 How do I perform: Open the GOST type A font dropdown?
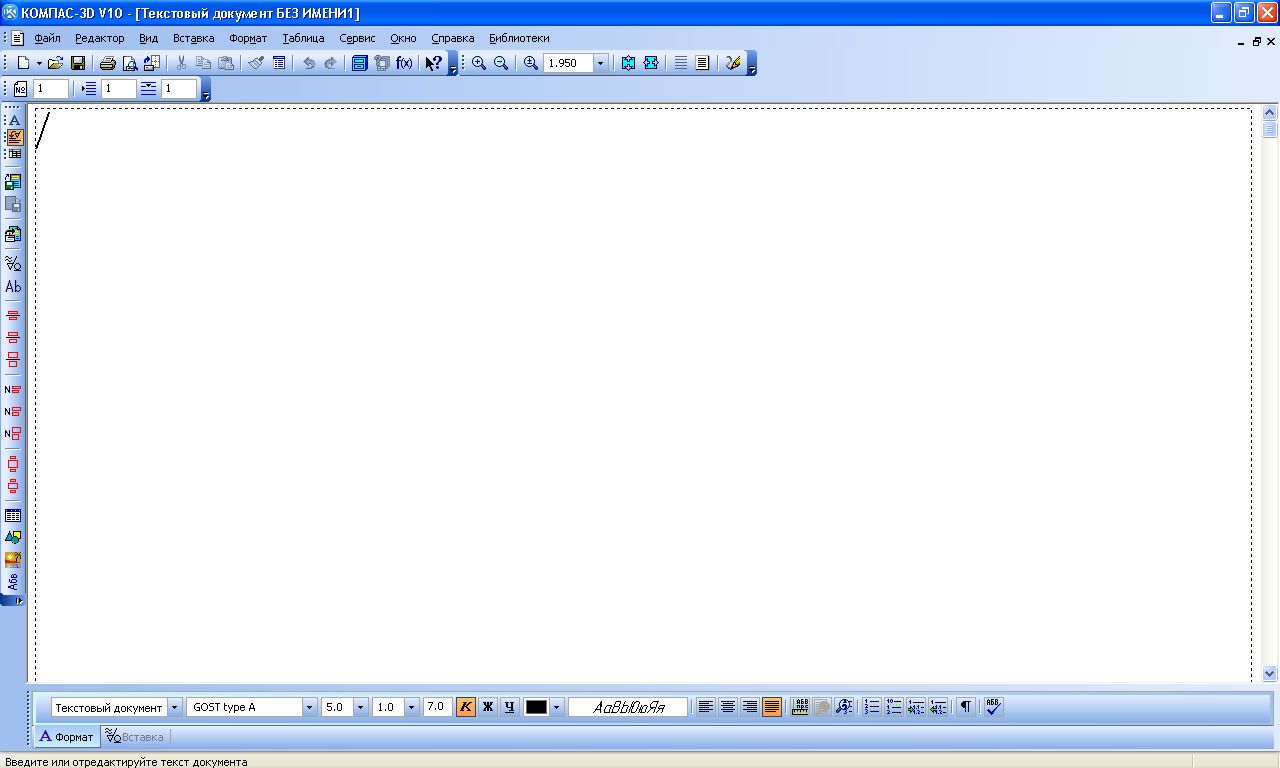point(310,707)
